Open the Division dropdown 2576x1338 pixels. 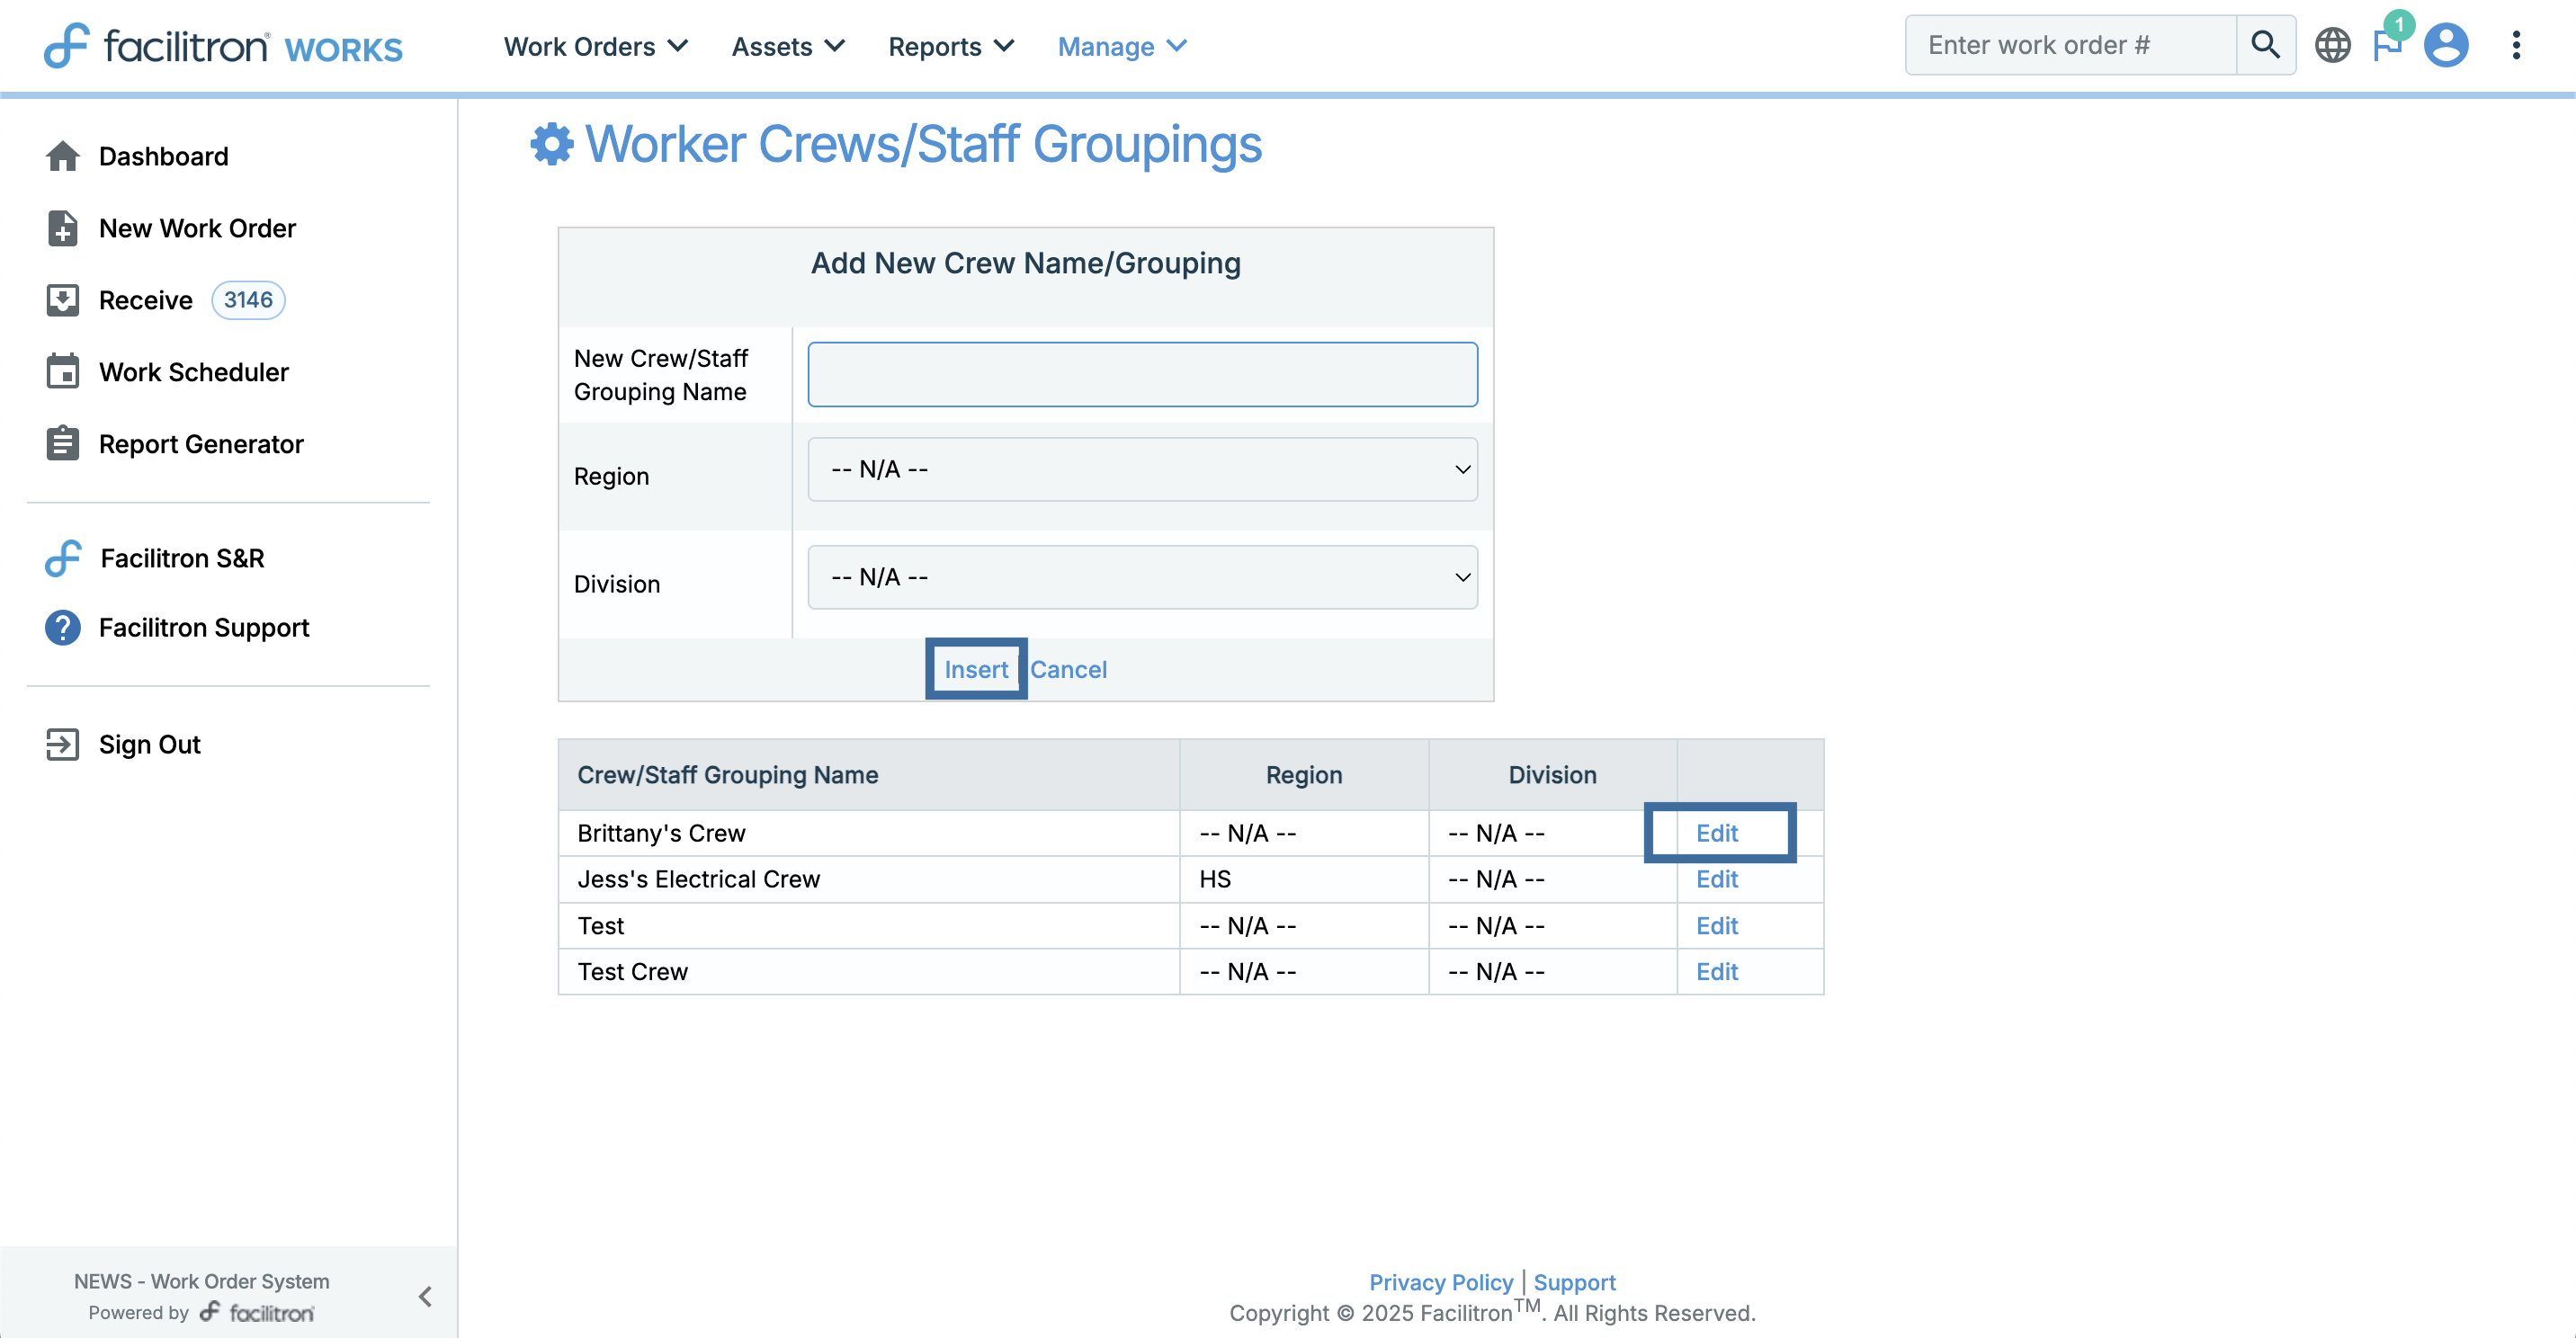click(x=1142, y=577)
